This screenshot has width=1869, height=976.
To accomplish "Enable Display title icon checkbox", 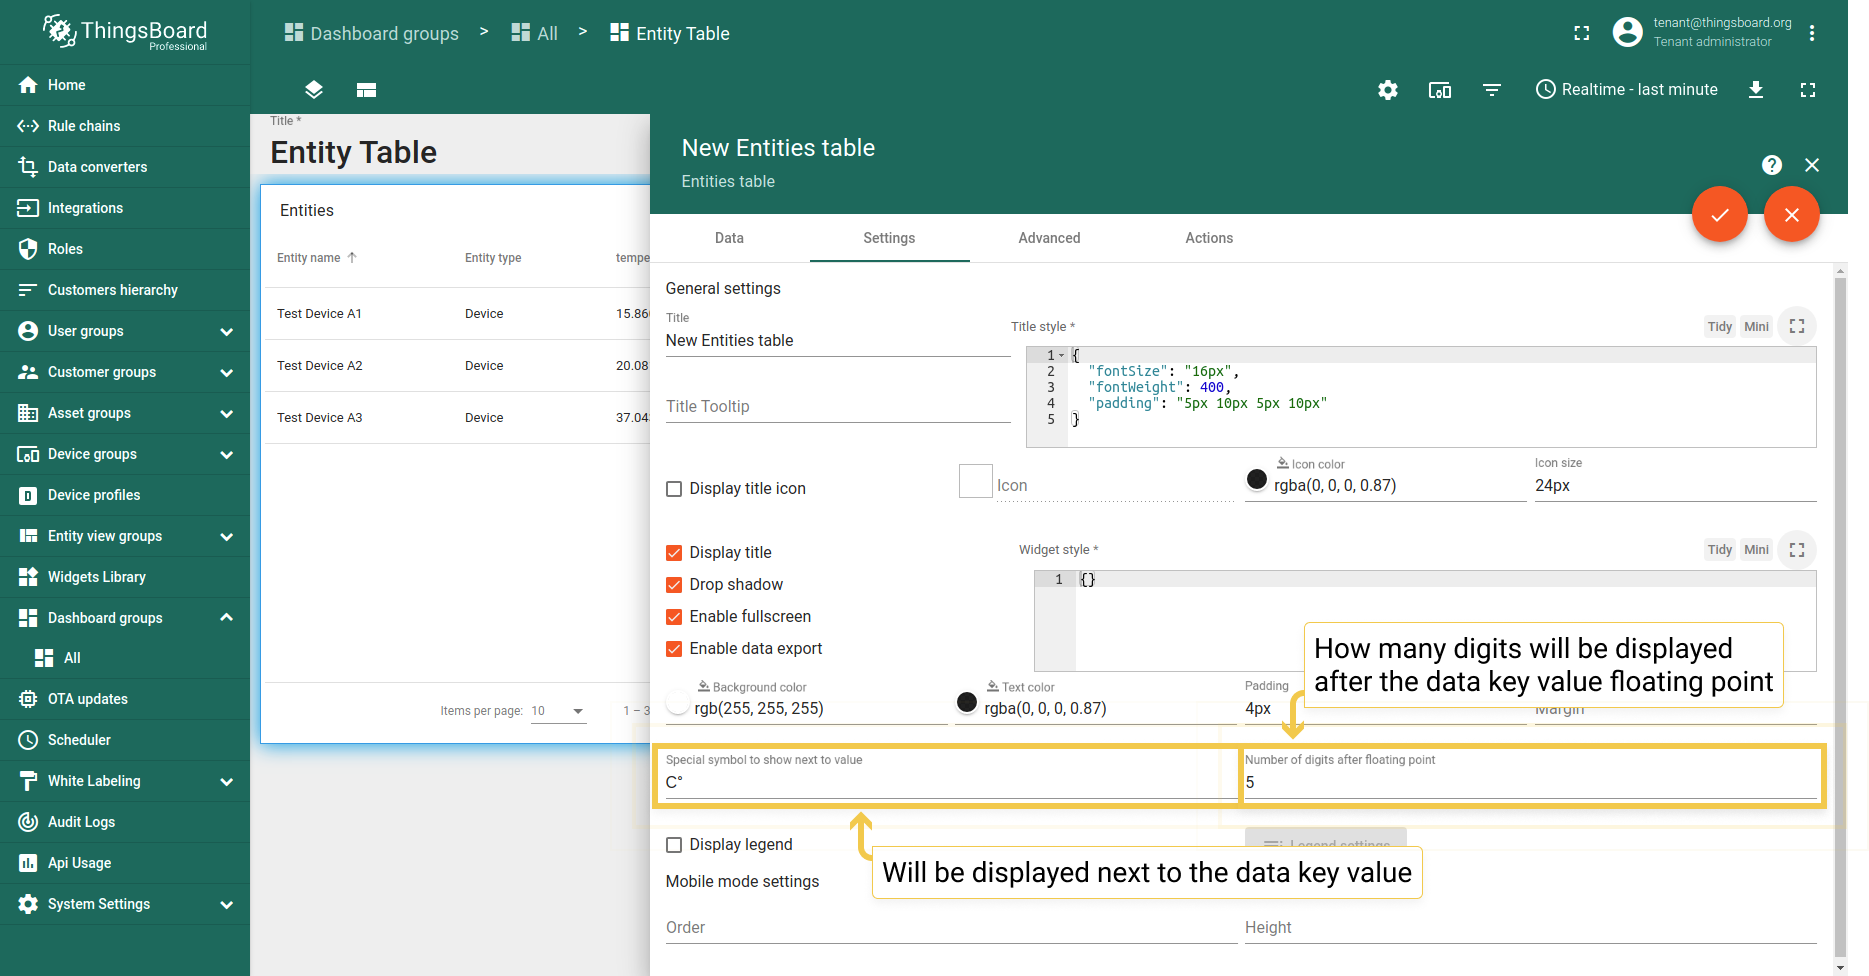I will click(x=674, y=489).
